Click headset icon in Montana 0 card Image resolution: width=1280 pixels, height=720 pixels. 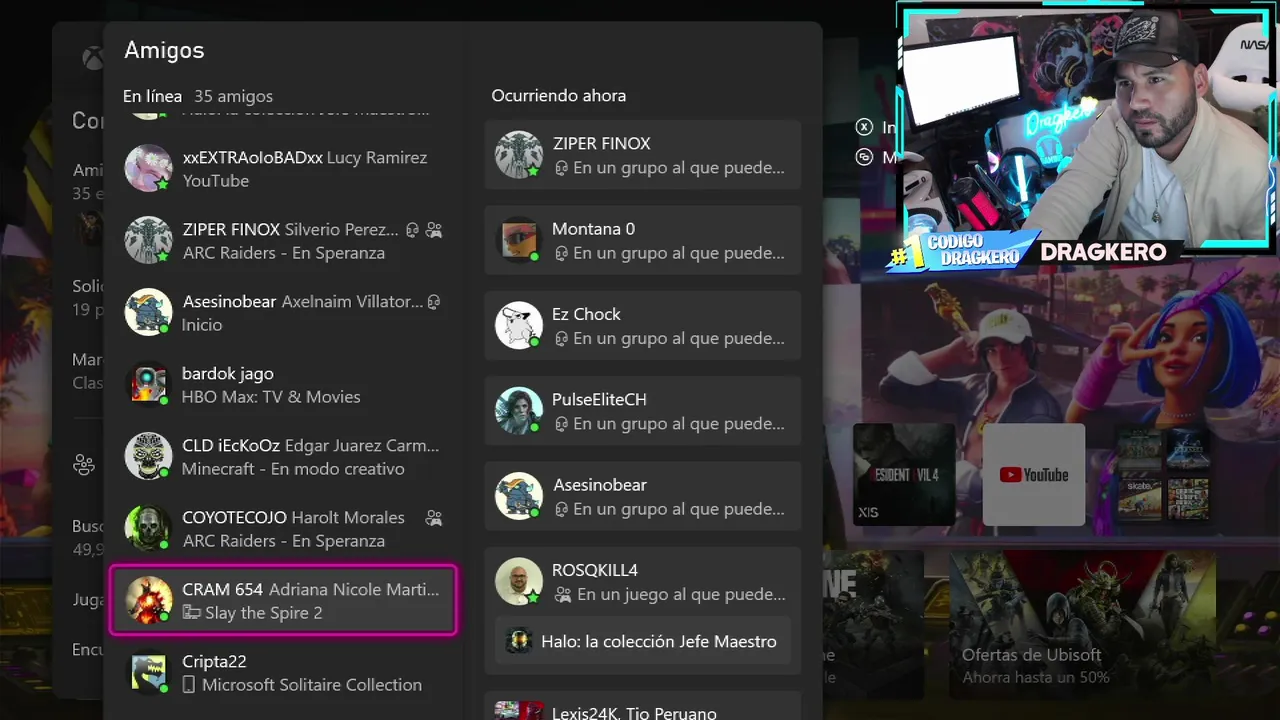point(561,253)
